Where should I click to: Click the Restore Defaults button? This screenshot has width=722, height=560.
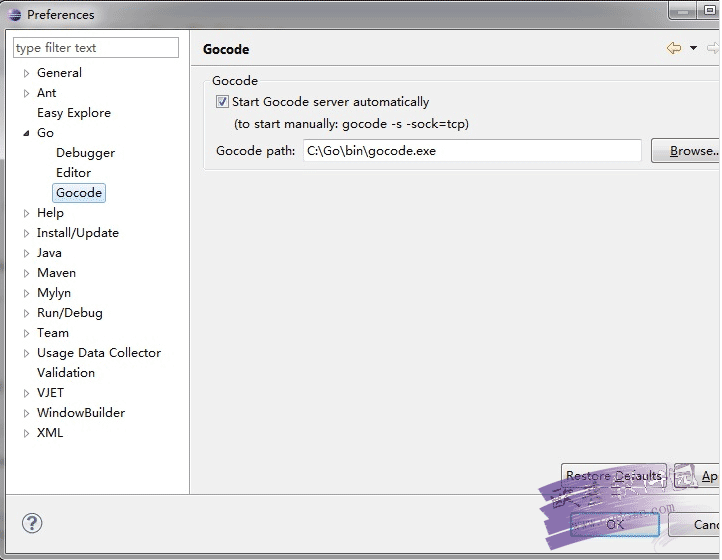613,476
